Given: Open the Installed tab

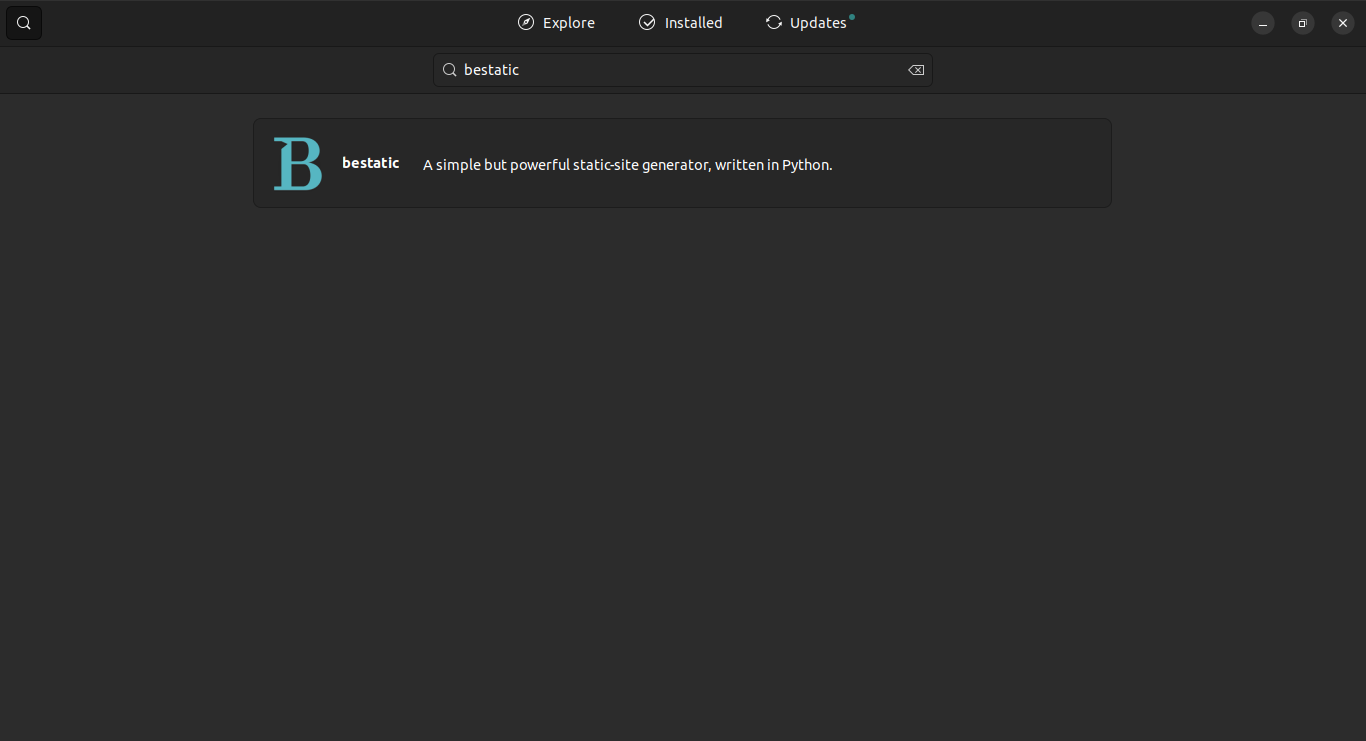Looking at the screenshot, I should [692, 22].
